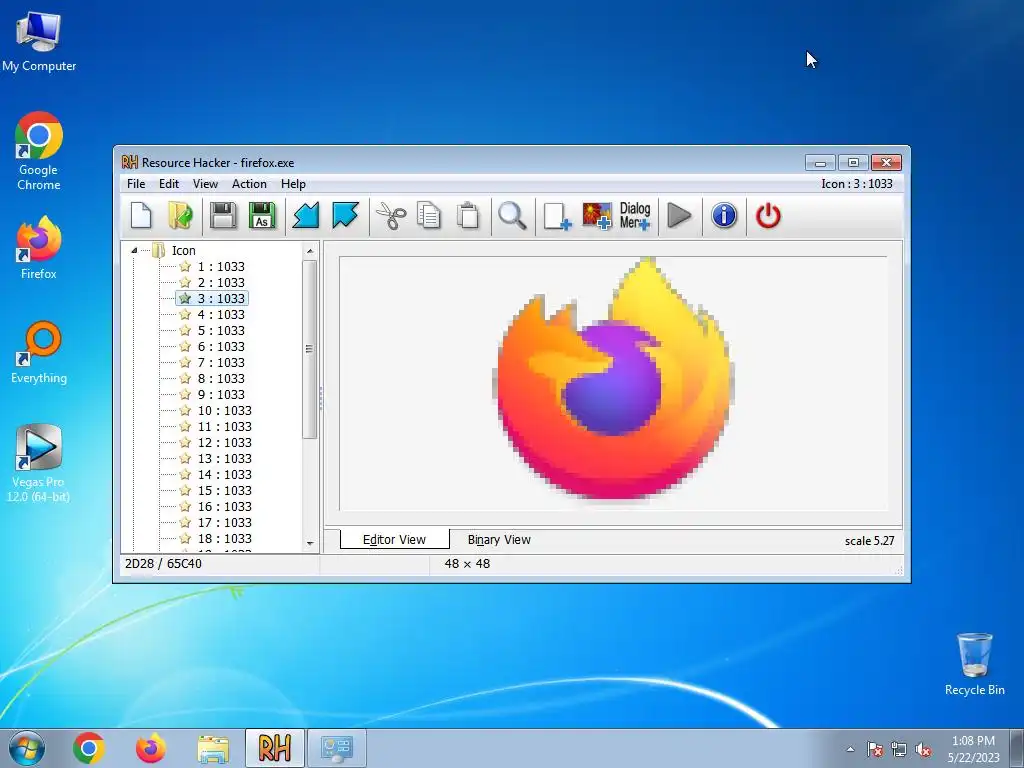The image size is (1024, 768).
Task: Save file using the gray floppy icon
Action: coord(223,216)
